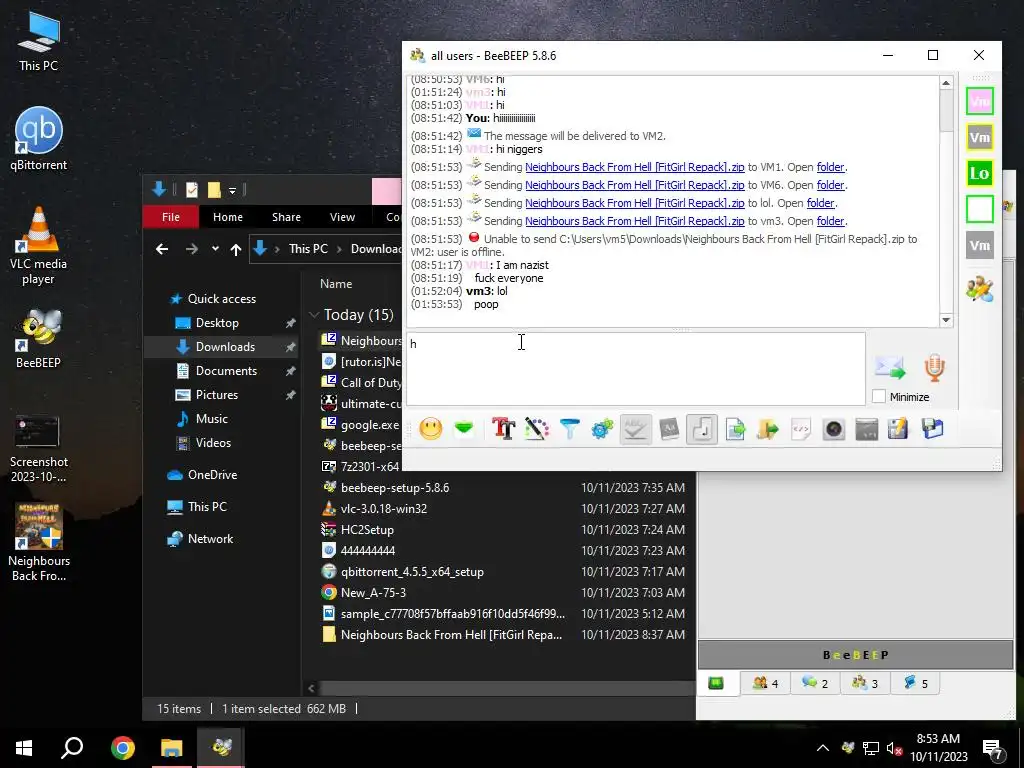
Task: Open folder link in the VM6 row
Action: [x=830, y=185]
